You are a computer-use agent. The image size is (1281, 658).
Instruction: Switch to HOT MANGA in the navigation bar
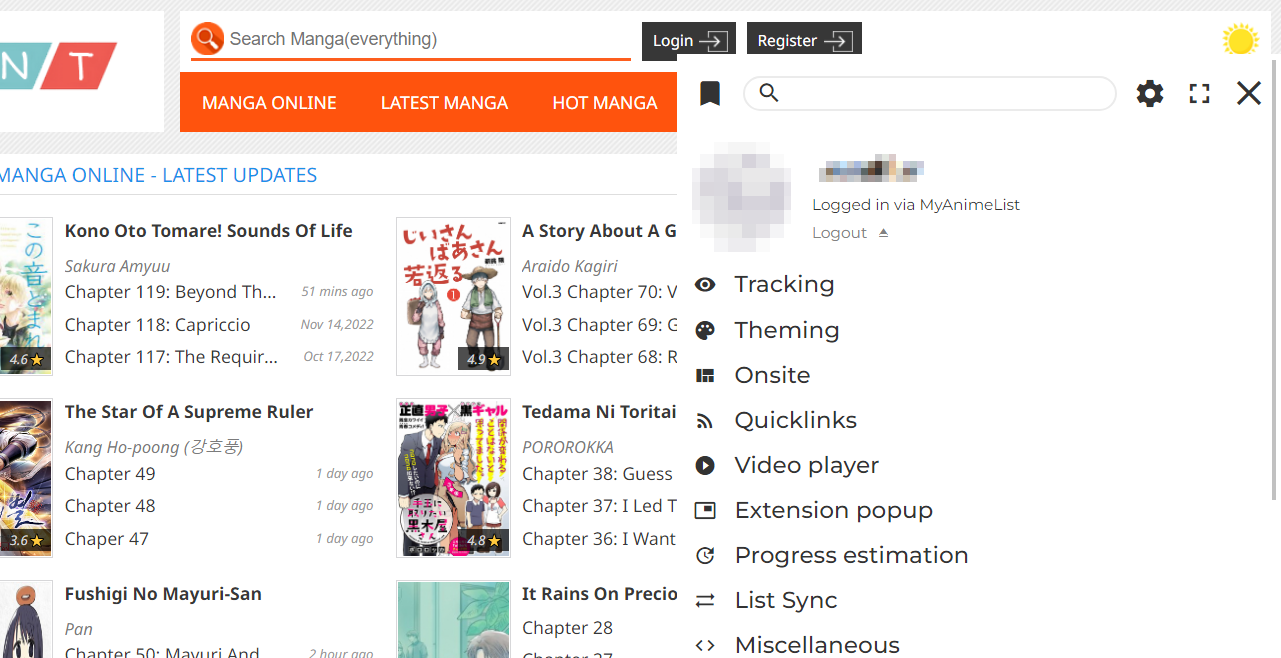click(605, 102)
